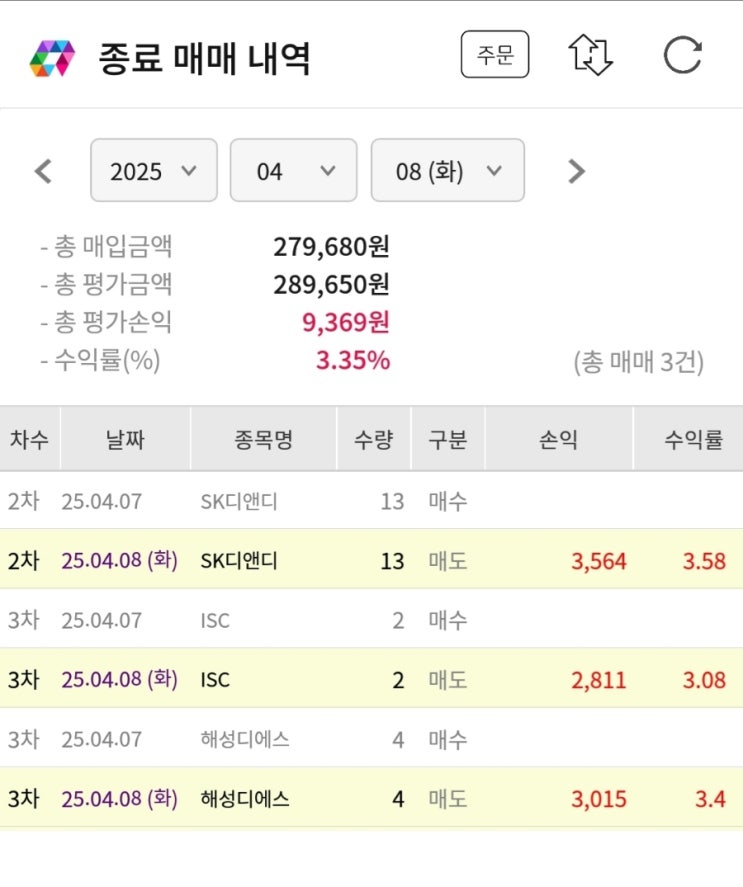Click the 손익 column header

click(559, 439)
